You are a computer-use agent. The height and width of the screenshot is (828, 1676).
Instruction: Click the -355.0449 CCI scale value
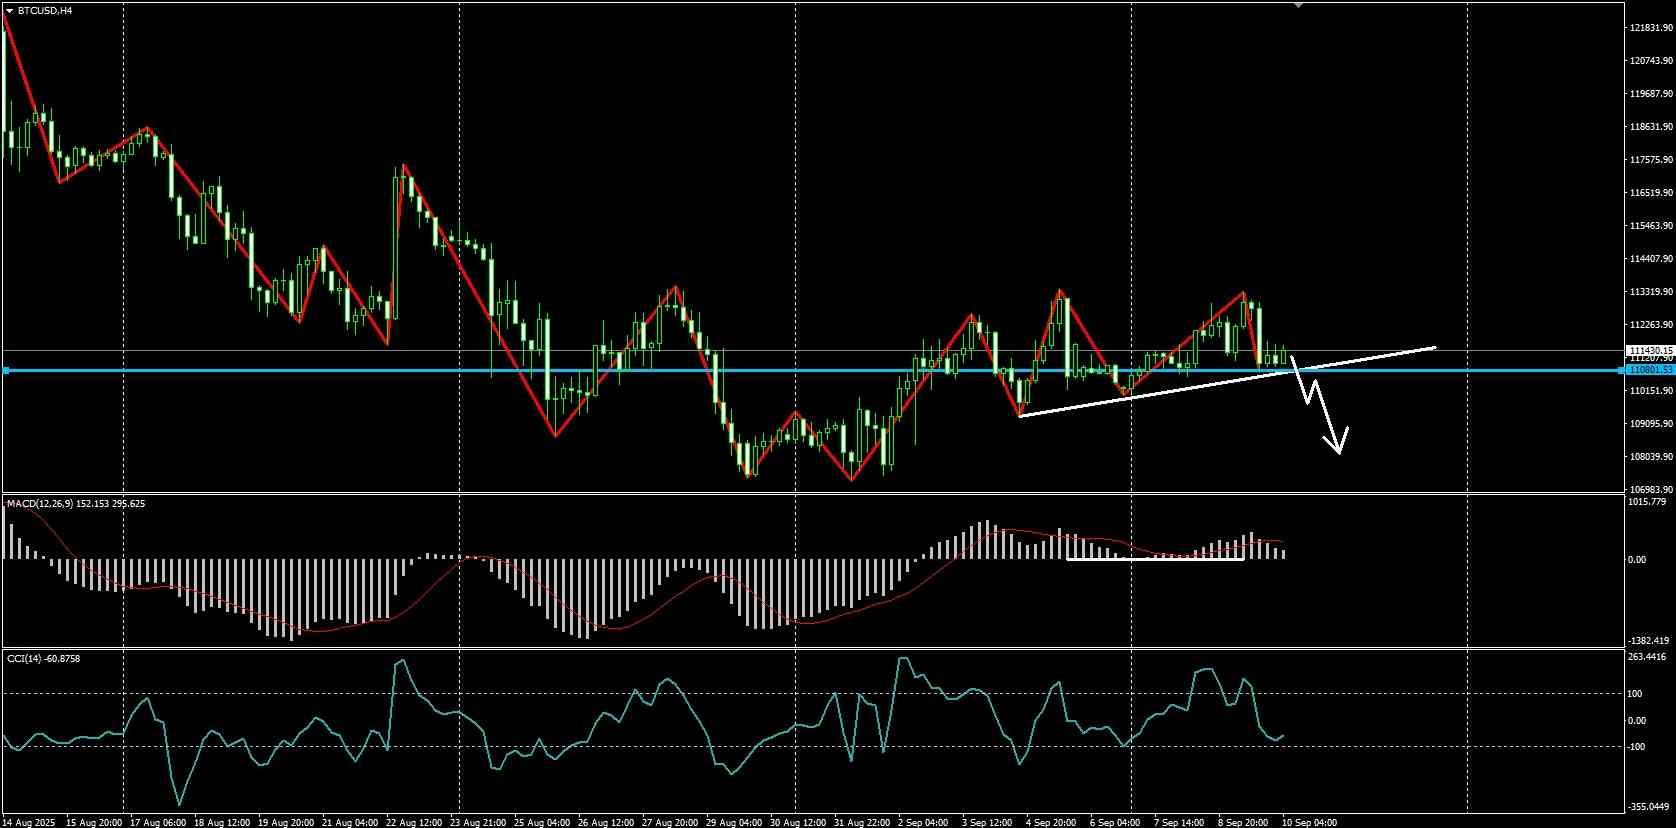coord(1649,806)
